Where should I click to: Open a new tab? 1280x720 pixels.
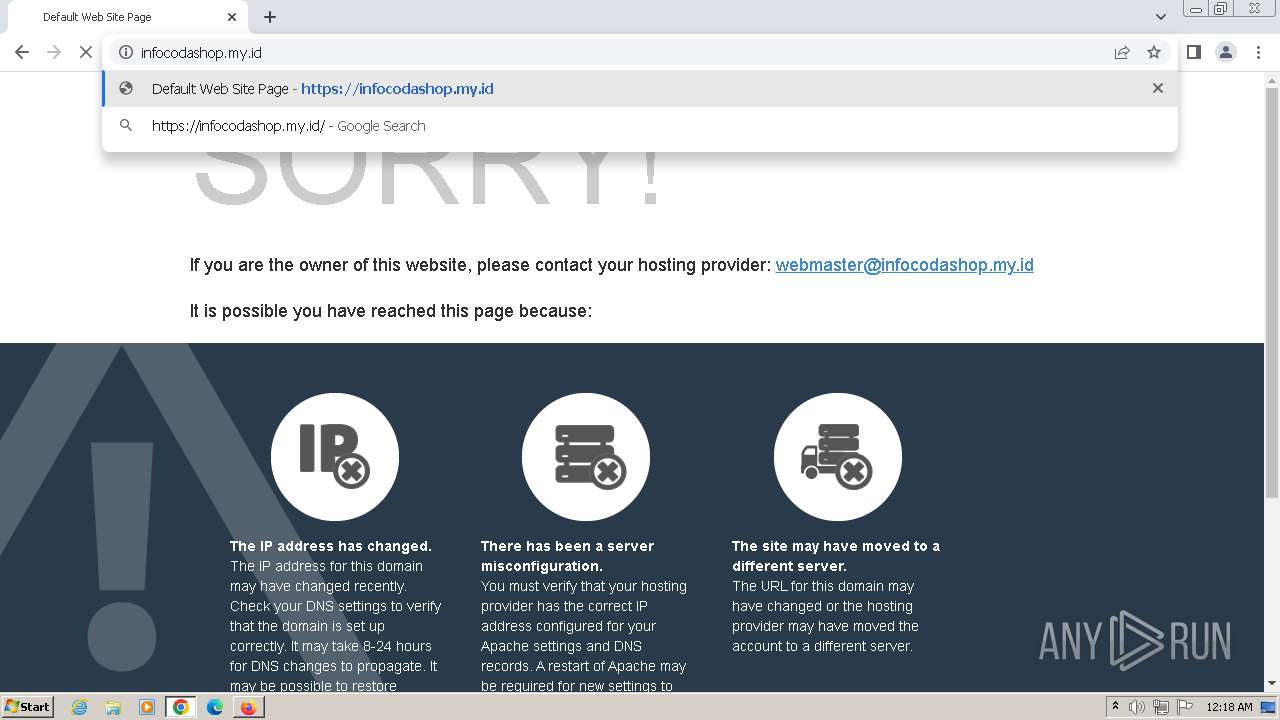(x=270, y=17)
